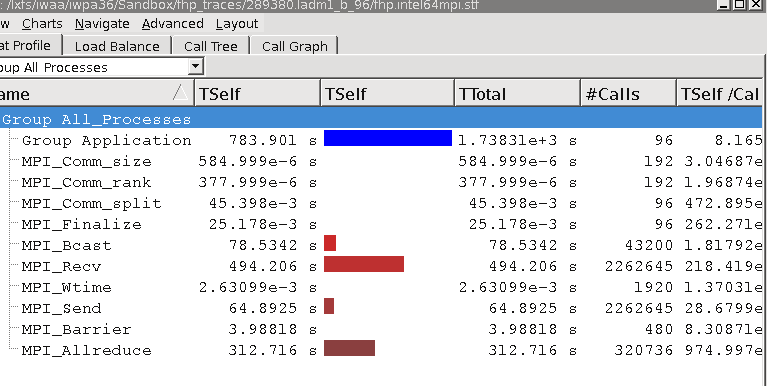
Task: Sort by the #Calls column header
Action: tap(628, 93)
